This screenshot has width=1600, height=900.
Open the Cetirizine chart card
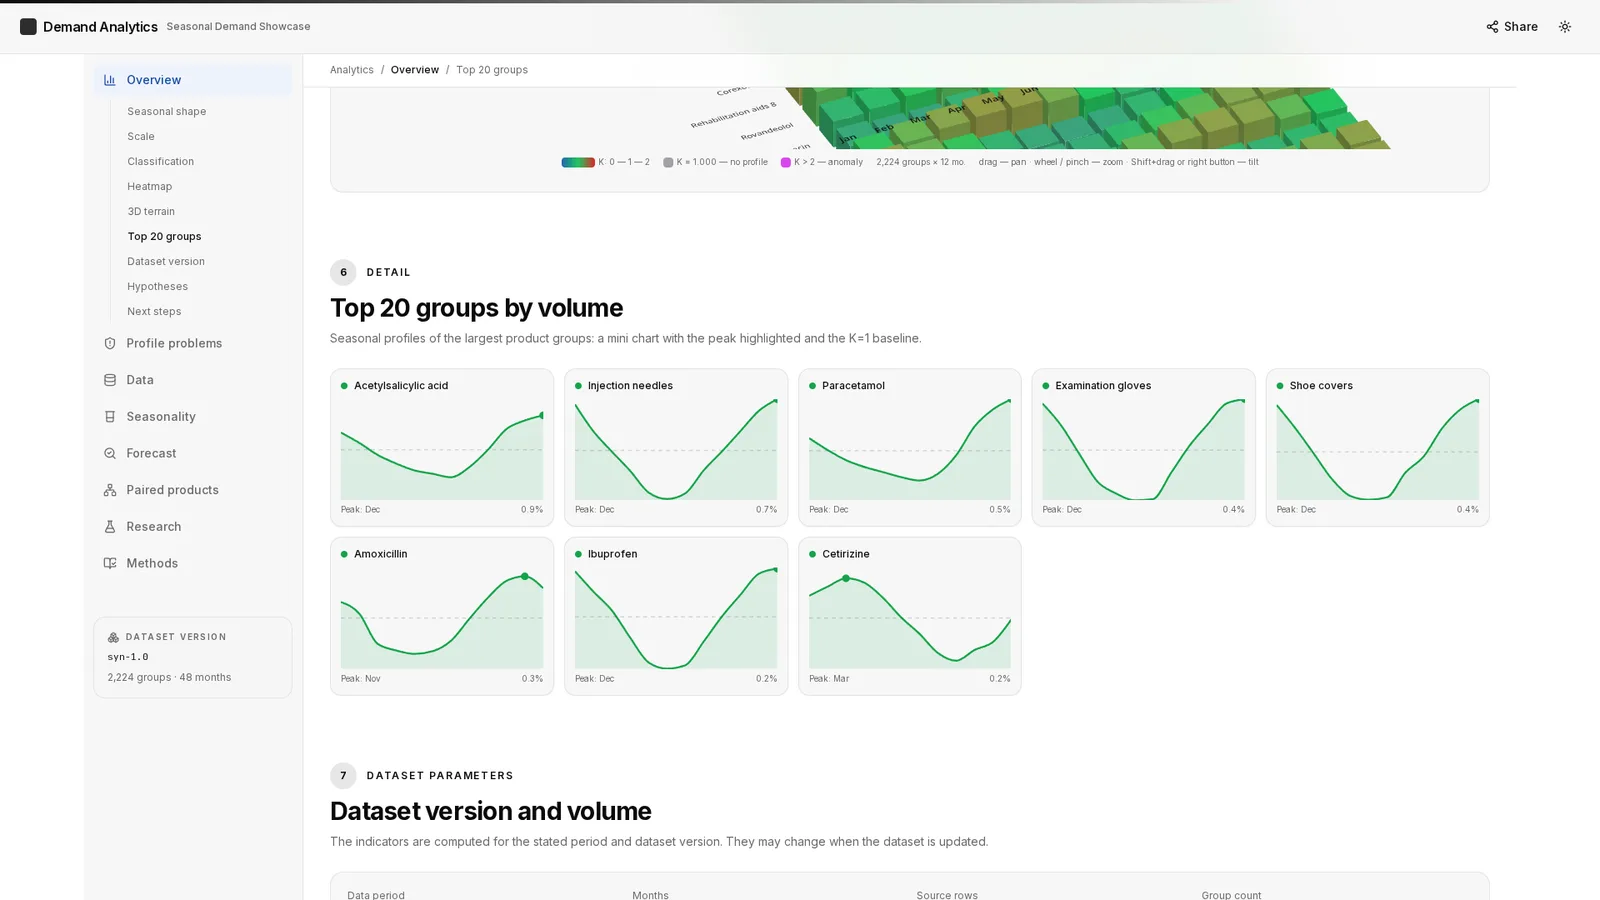[x=910, y=616]
